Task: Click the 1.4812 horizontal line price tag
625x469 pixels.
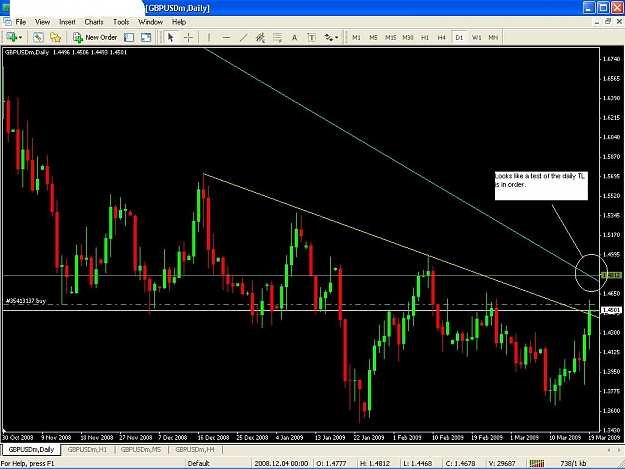Action: (611, 275)
